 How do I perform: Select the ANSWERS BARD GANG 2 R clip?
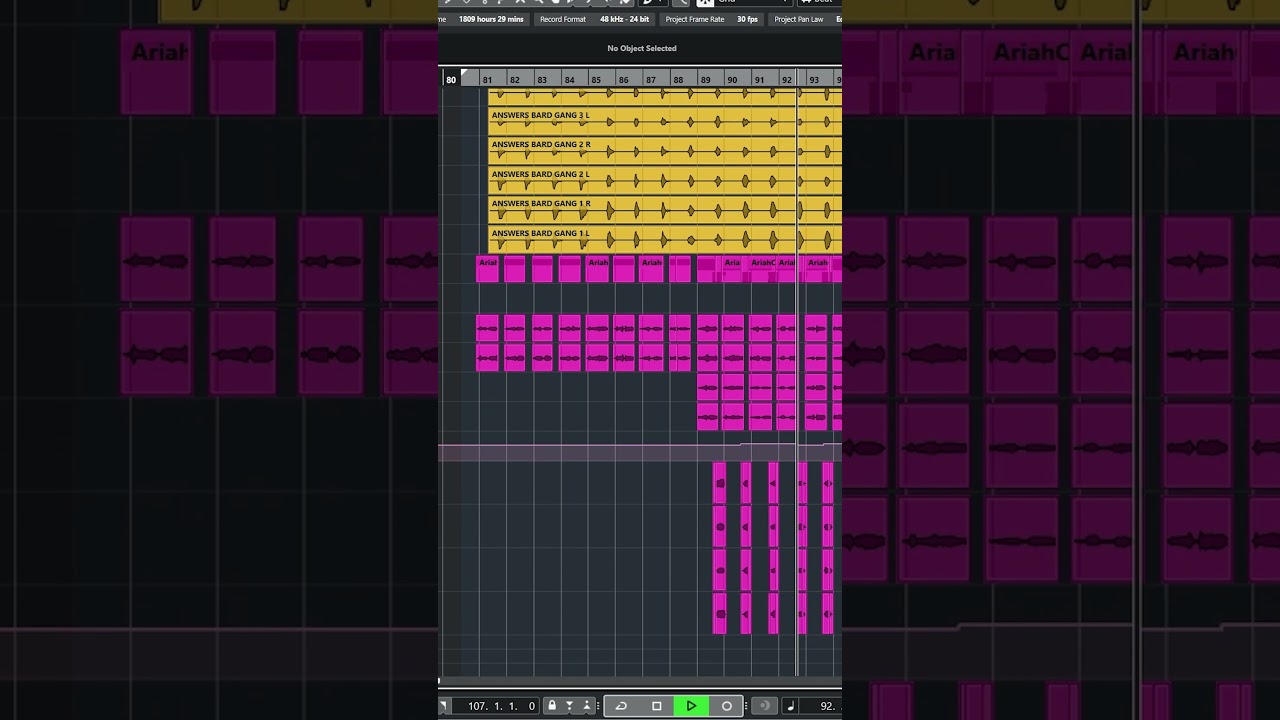point(665,151)
